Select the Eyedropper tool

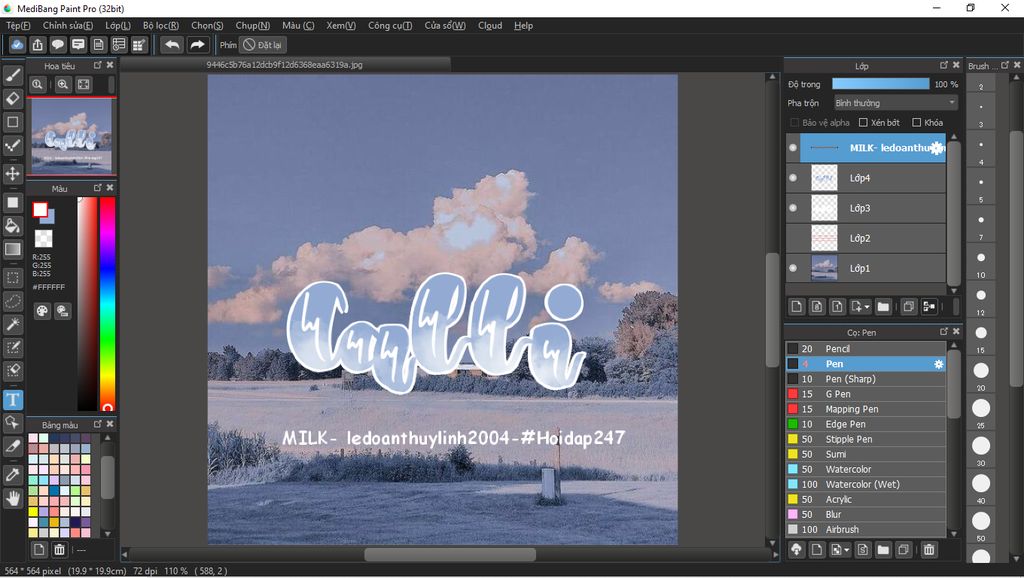pyautogui.click(x=12, y=475)
